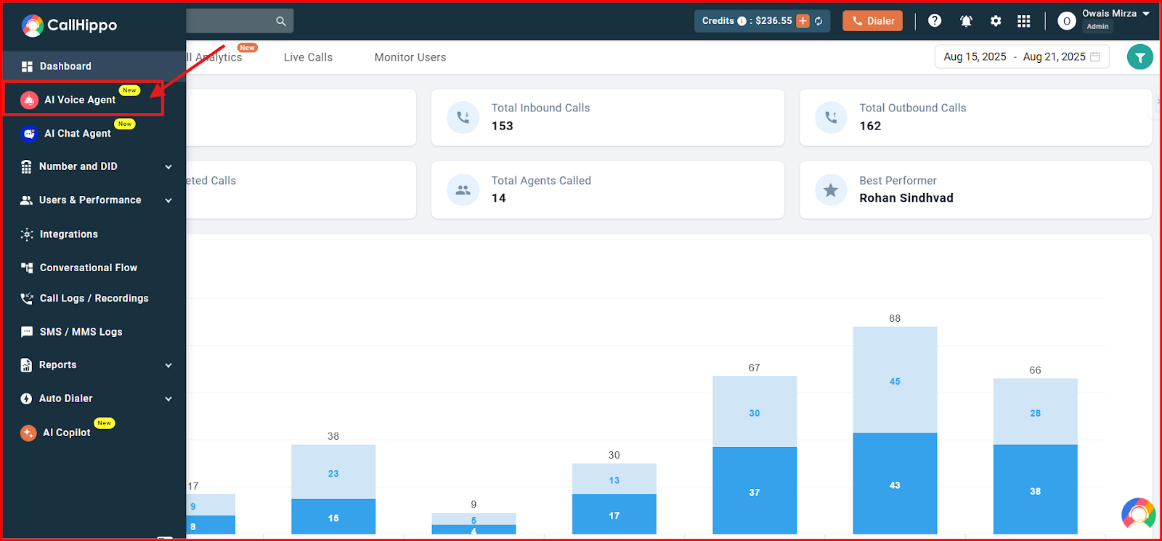Click the dark blue bar segment labeled 43
This screenshot has width=1162, height=541.
coord(894,484)
